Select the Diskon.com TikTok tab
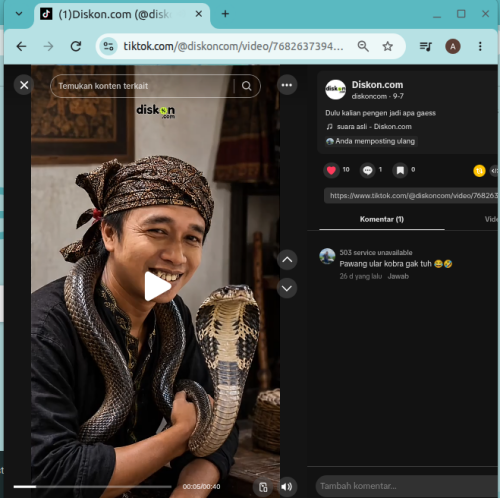Viewport: 500px width, 498px height. click(x=122, y=14)
